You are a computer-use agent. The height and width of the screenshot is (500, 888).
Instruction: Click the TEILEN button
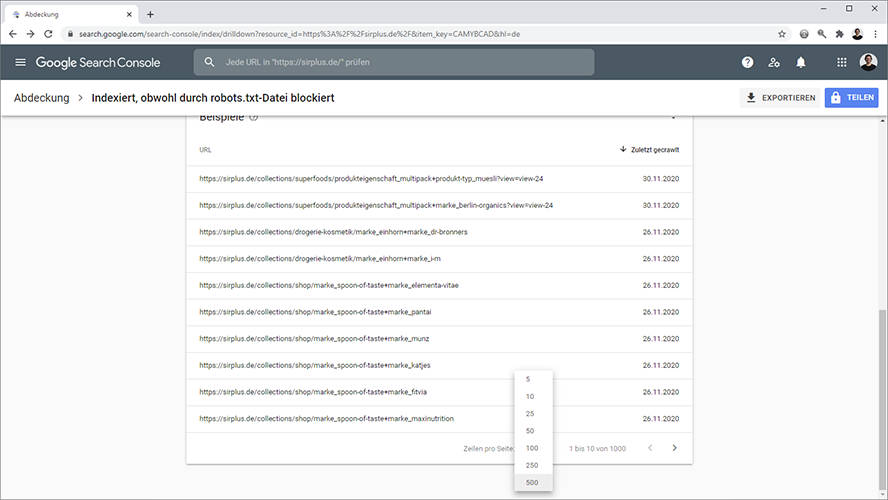click(851, 97)
